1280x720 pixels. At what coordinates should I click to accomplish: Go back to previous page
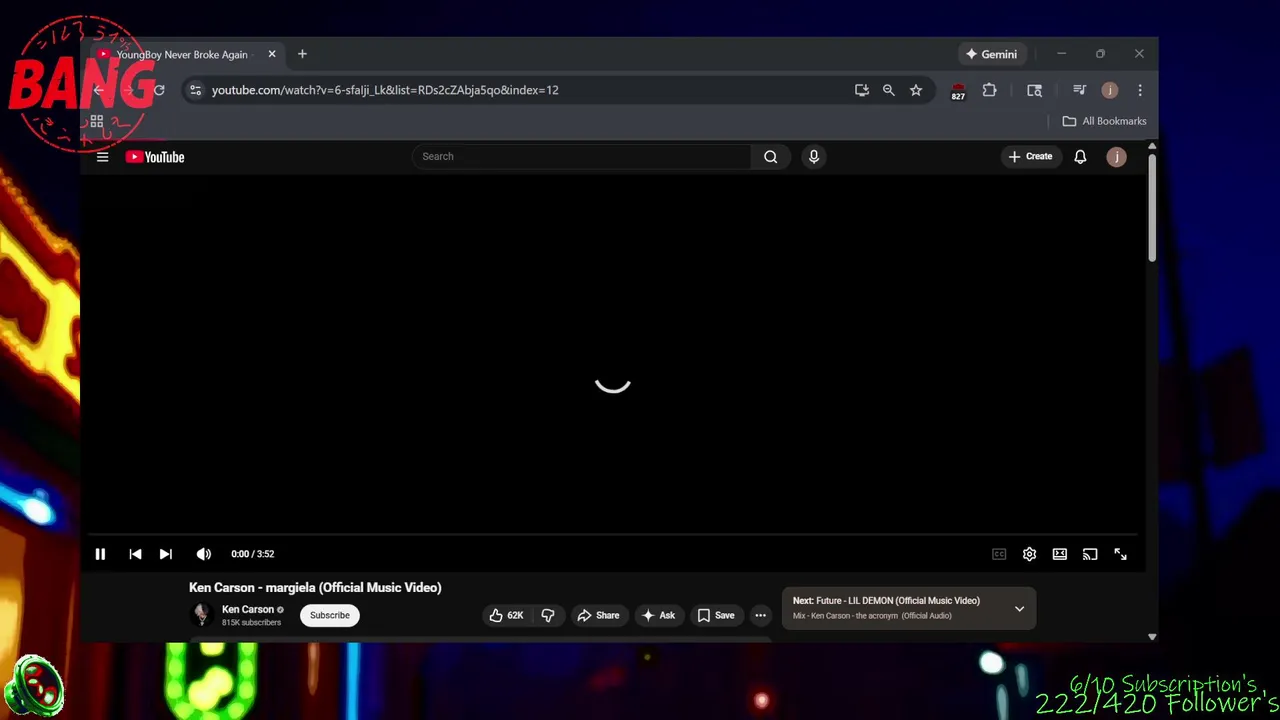point(98,90)
